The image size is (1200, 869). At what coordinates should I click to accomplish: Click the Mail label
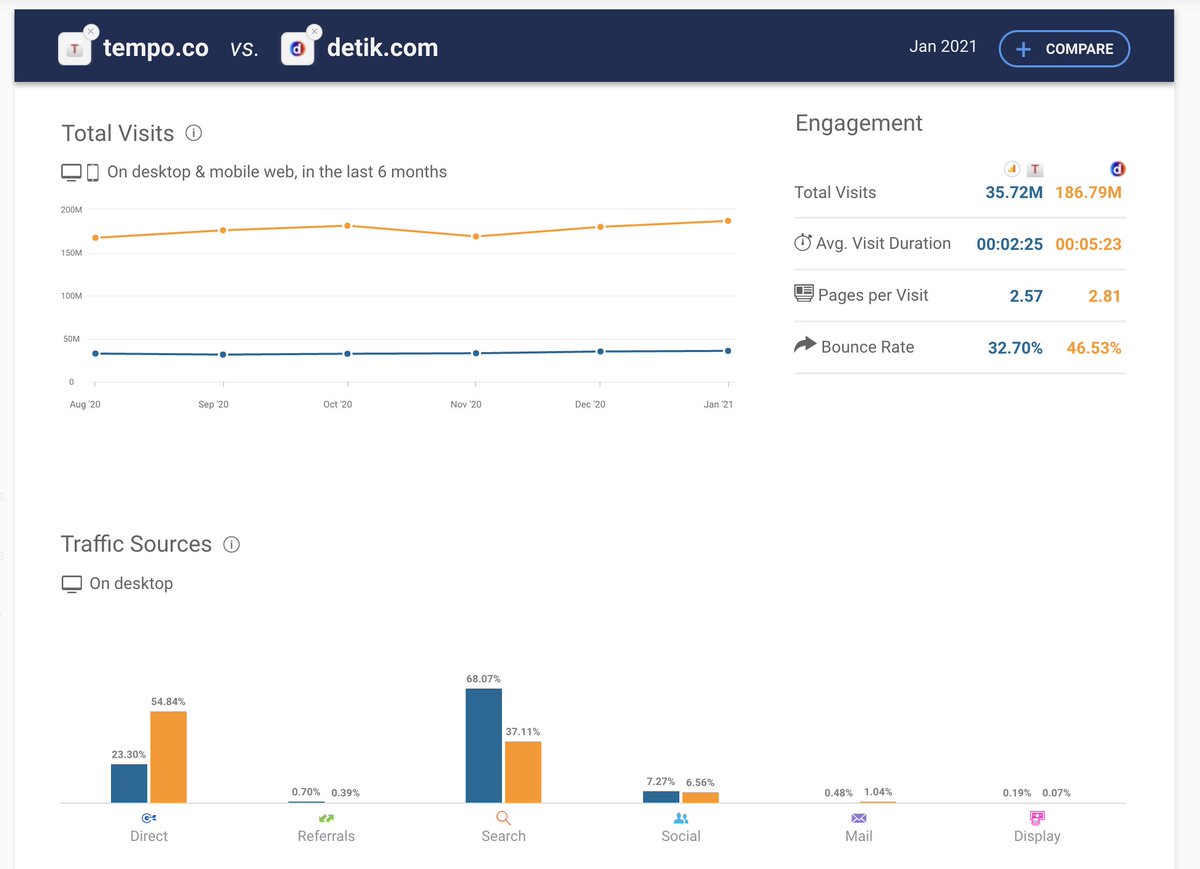tap(859, 836)
